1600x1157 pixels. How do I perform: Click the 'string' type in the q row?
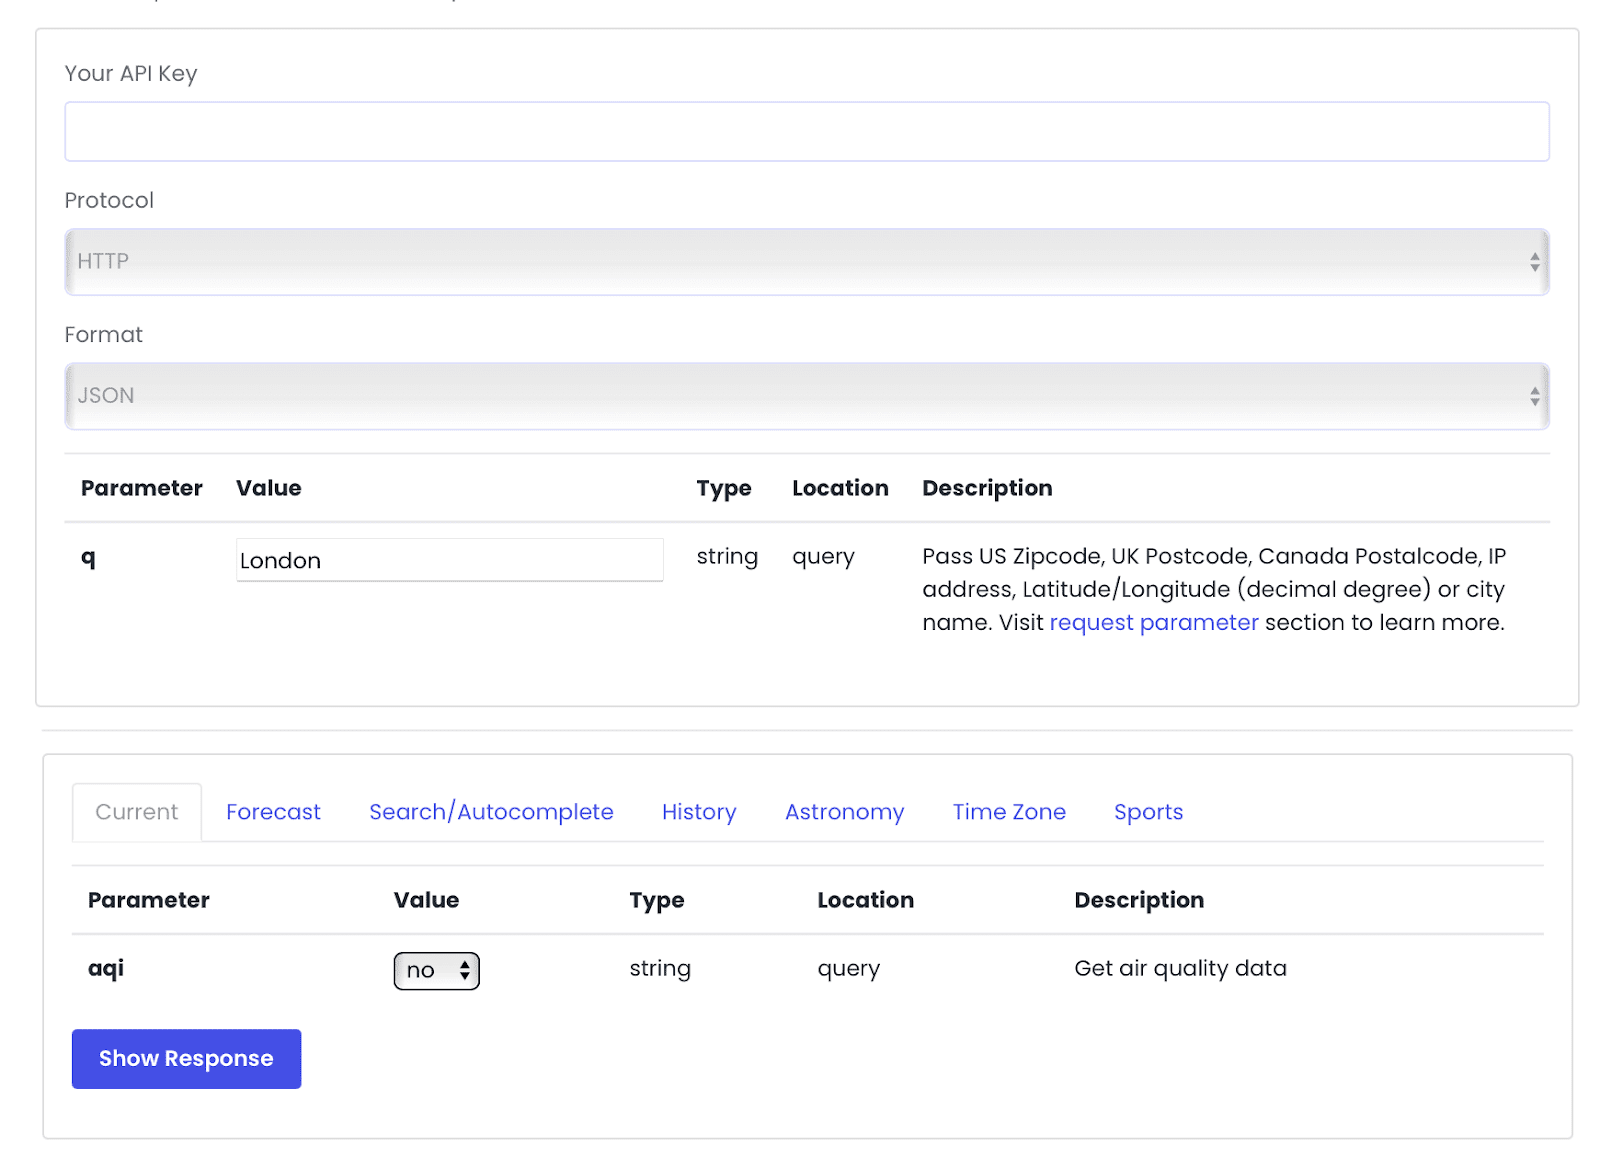pyautogui.click(x=727, y=557)
